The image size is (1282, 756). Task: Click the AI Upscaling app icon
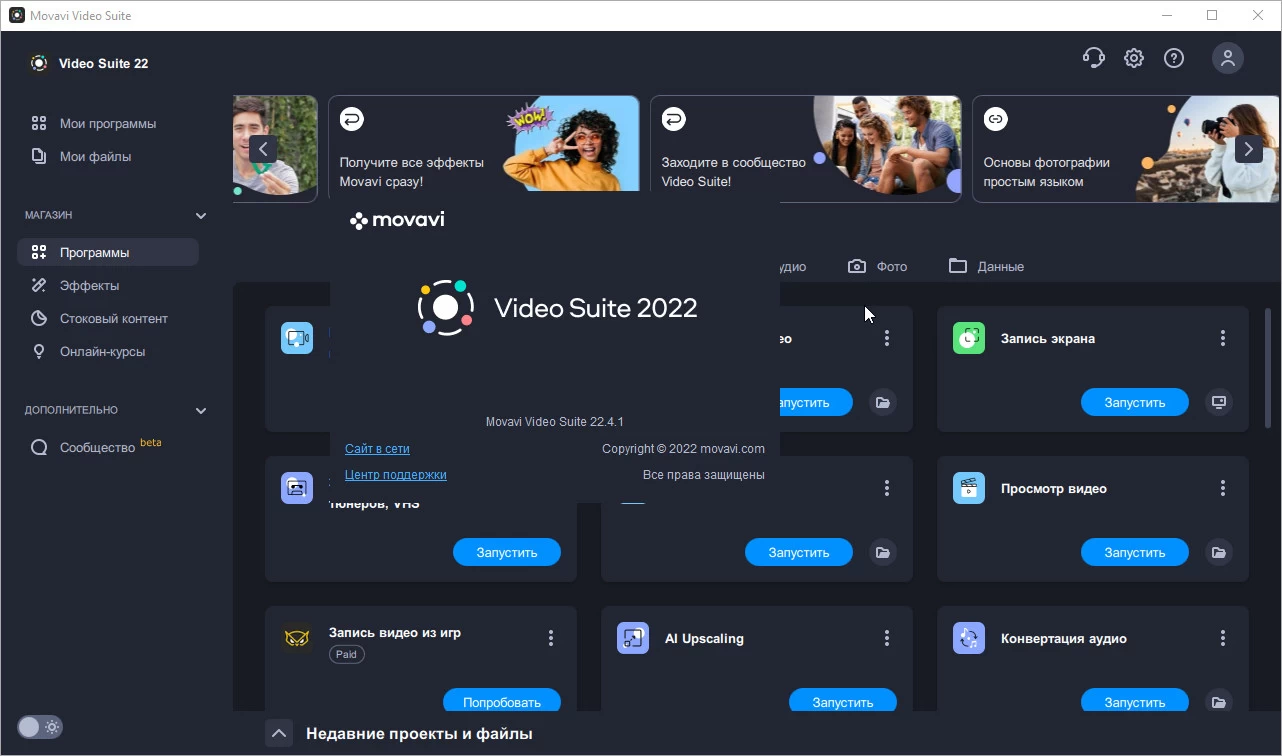pos(633,639)
